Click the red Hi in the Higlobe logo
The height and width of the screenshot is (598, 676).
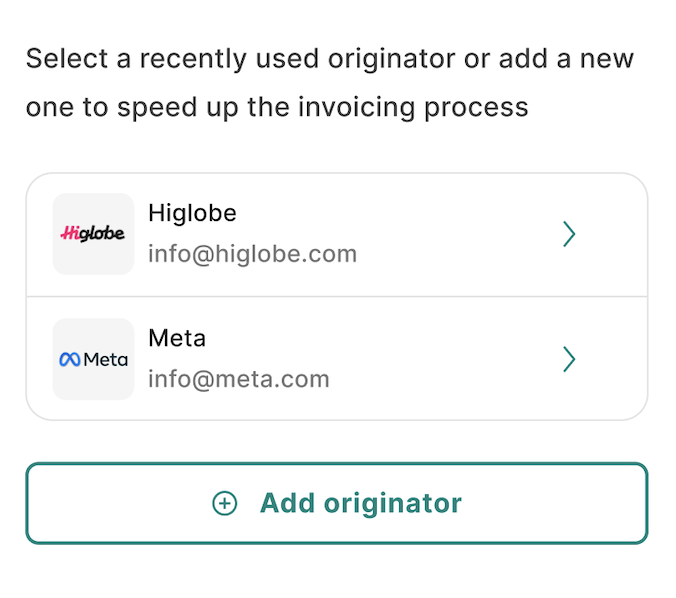pos(70,233)
